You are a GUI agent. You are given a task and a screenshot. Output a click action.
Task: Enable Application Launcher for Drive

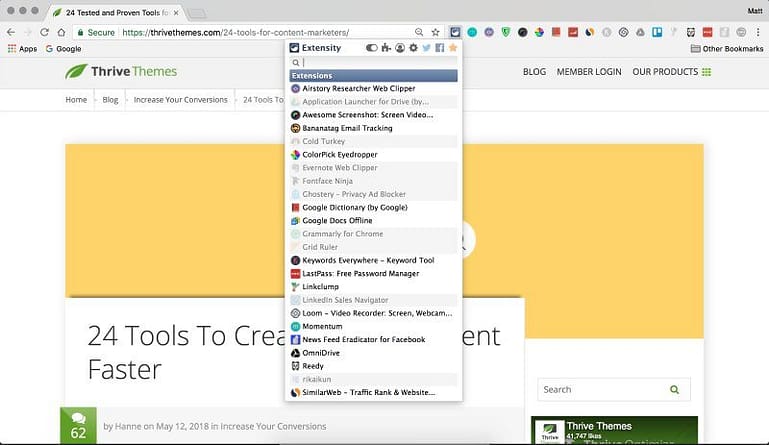tap(373, 102)
